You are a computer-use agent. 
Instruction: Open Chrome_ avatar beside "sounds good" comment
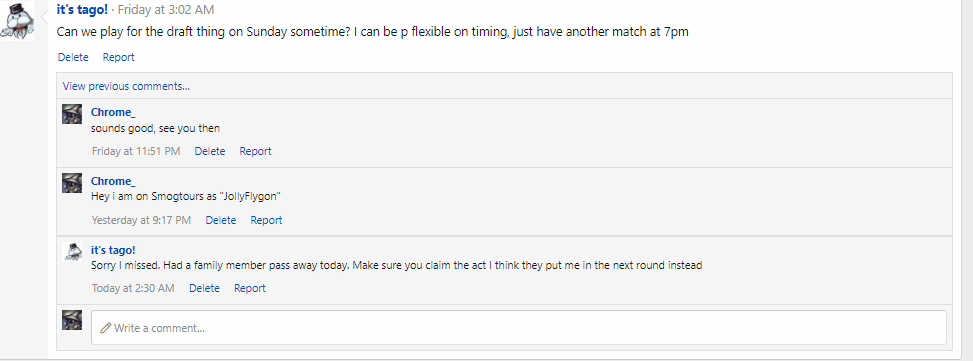(x=72, y=114)
